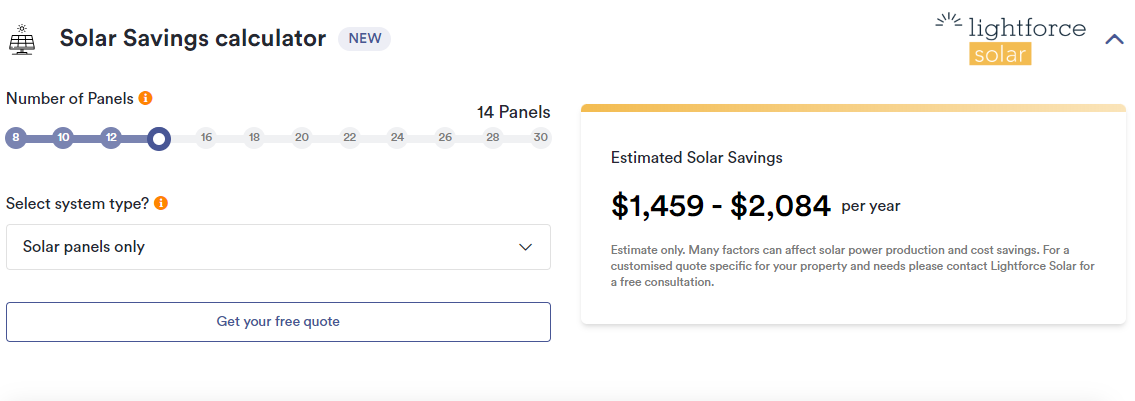Set slider to 16 panels

tap(206, 138)
